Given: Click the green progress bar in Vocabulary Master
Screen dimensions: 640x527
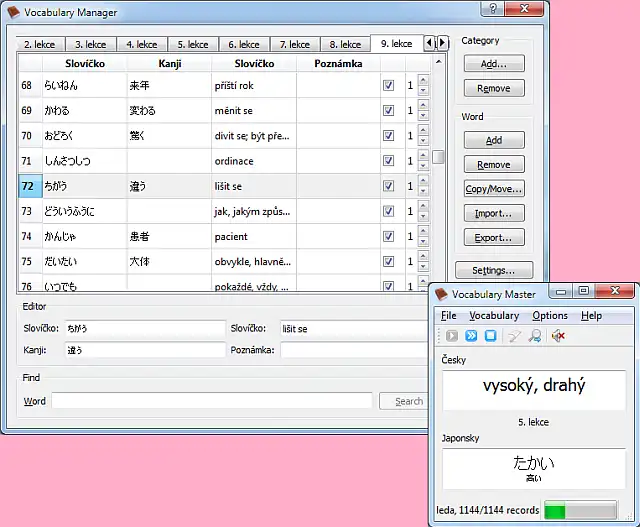Looking at the screenshot, I should point(580,510).
